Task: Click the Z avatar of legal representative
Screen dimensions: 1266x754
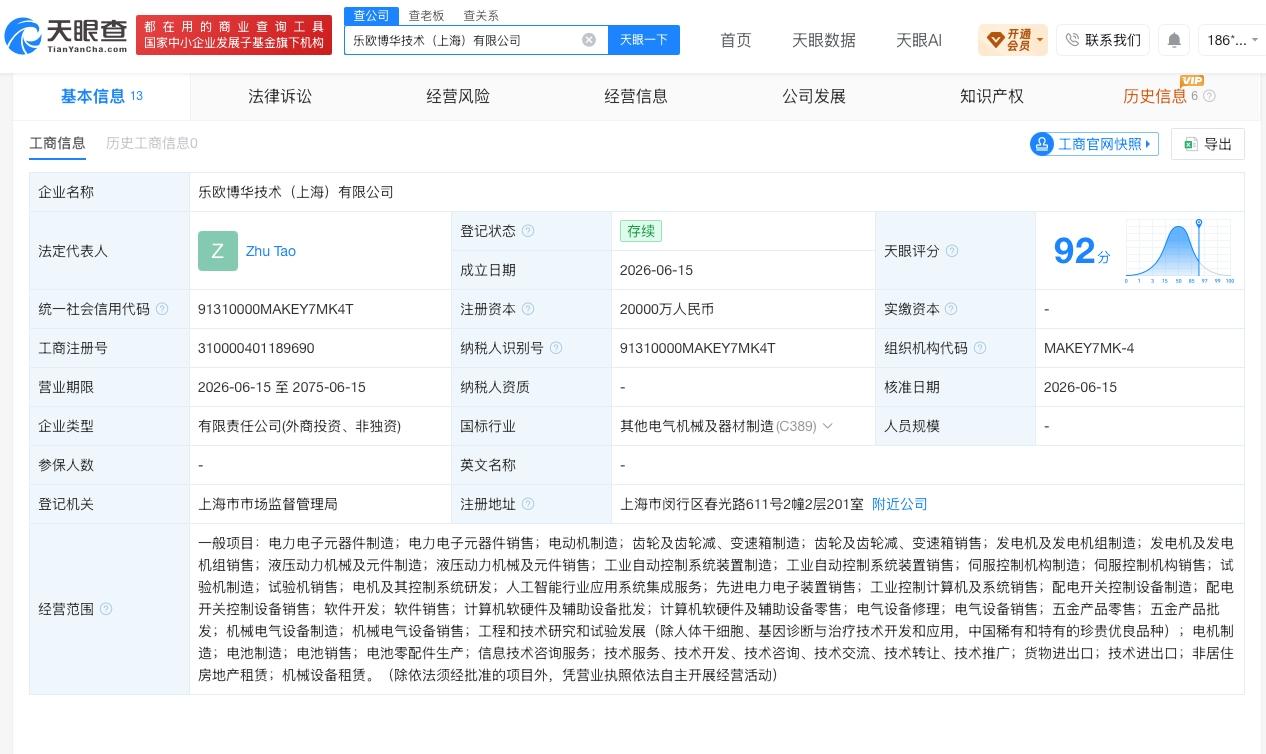Action: click(218, 251)
